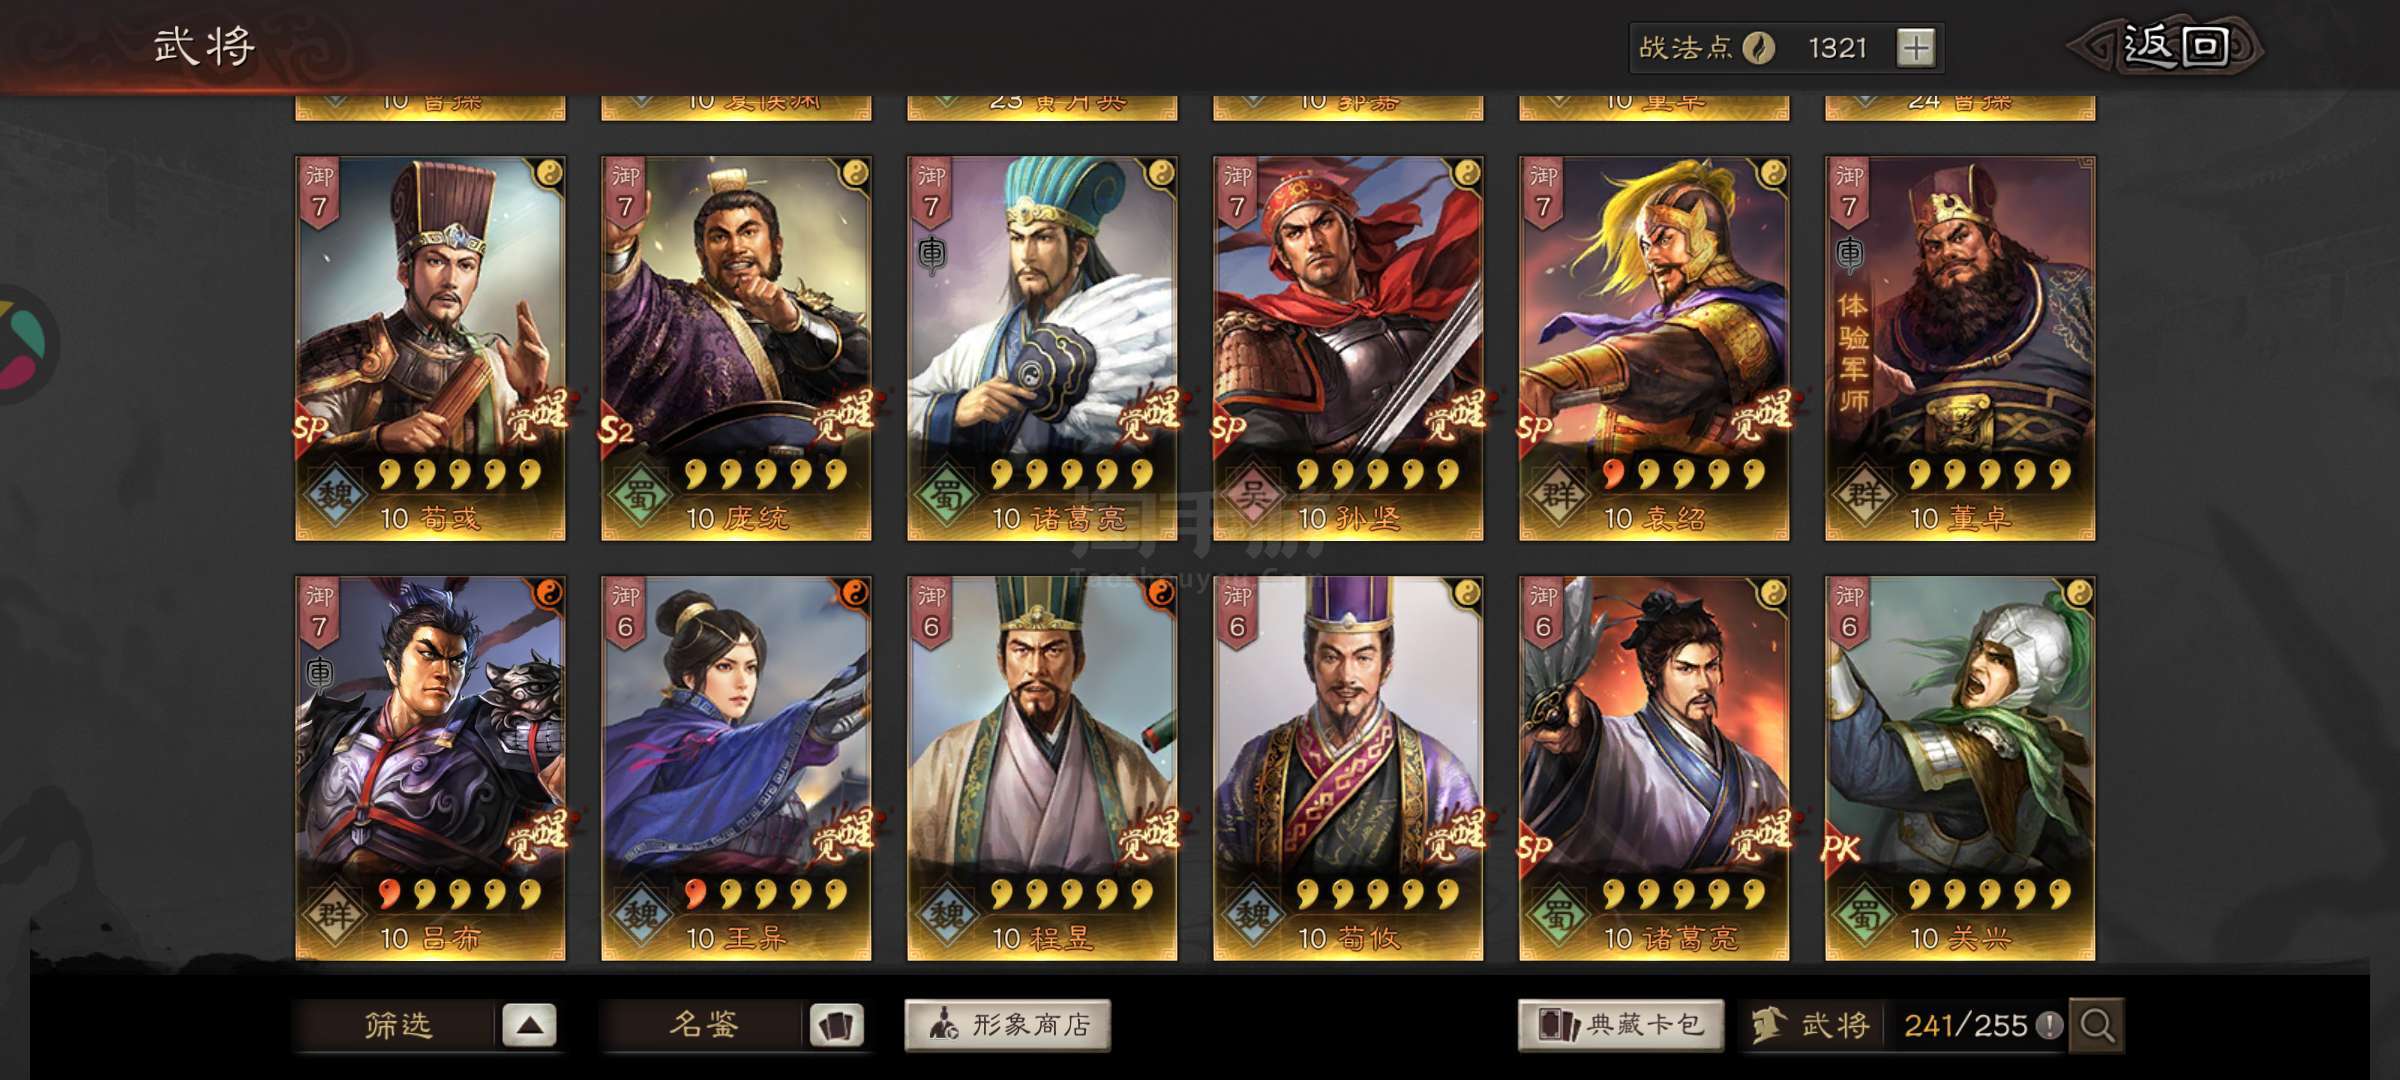The height and width of the screenshot is (1080, 2400).
Task: Select the 王异 general card
Action: 736,768
